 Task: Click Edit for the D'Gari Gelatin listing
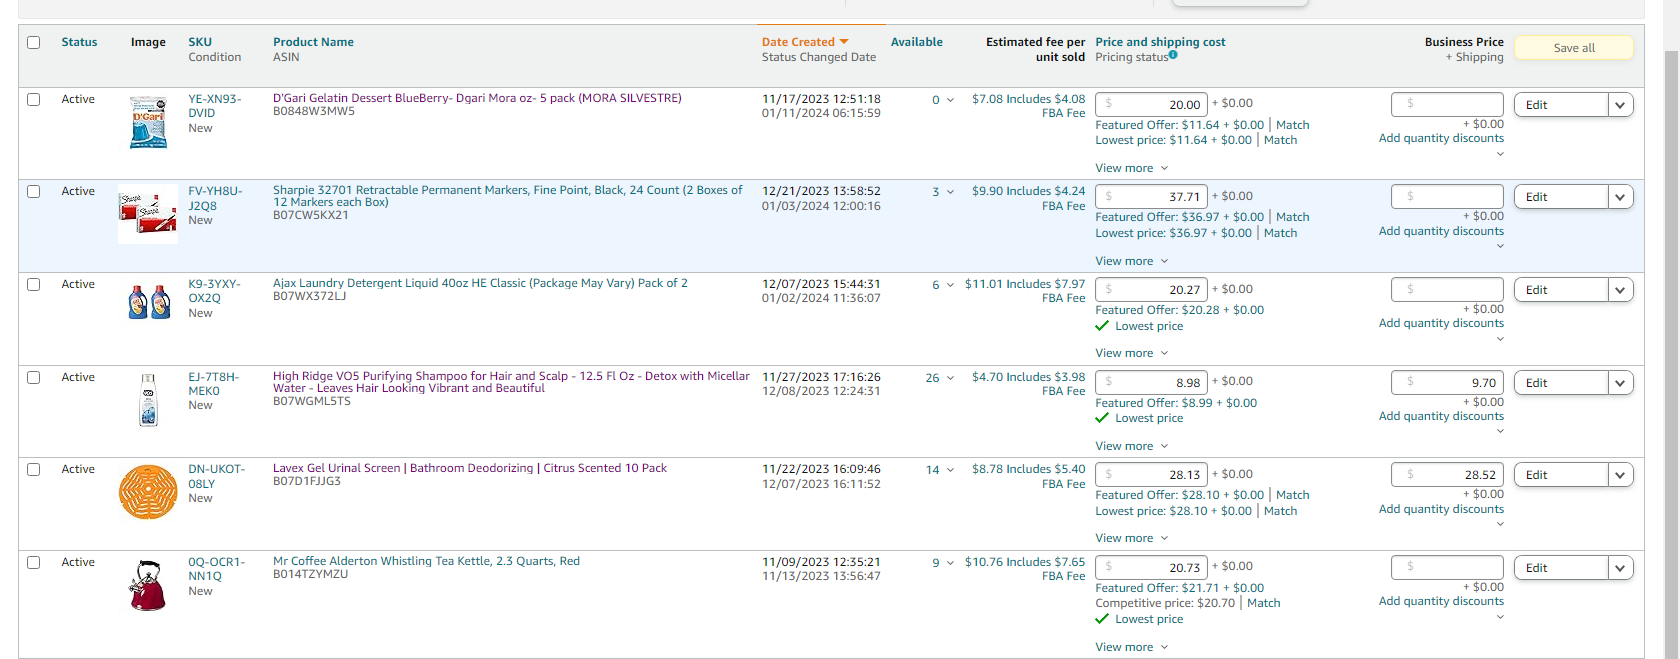click(1561, 105)
